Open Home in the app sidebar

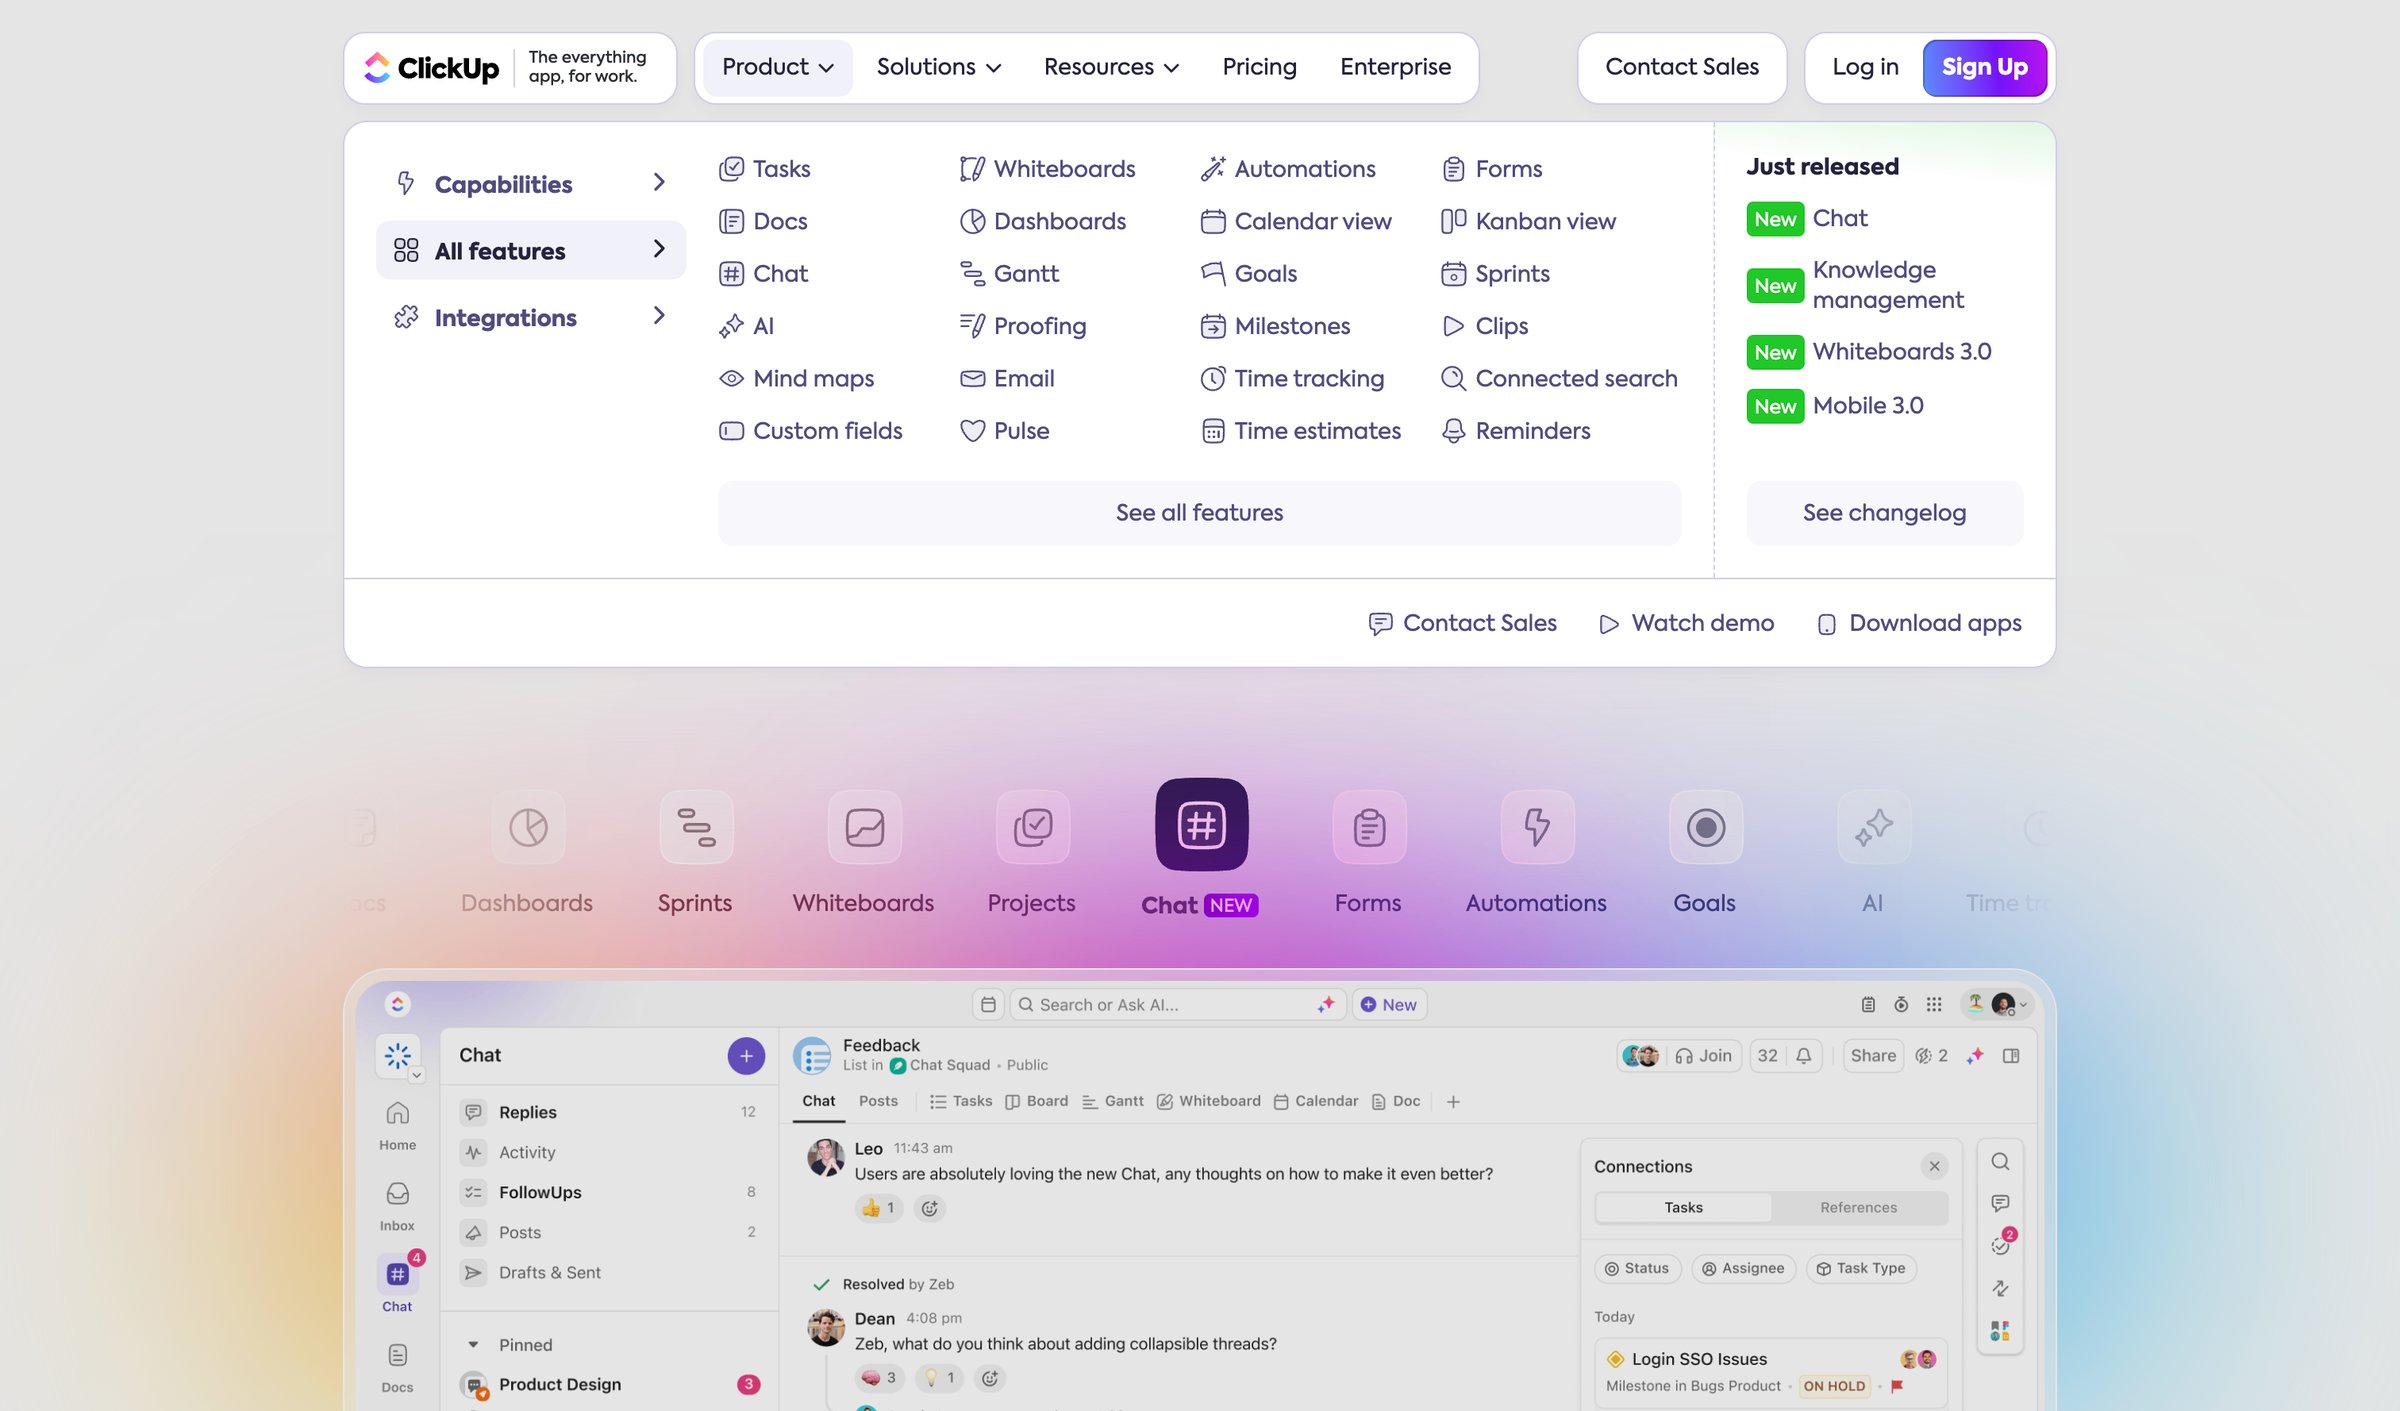(x=397, y=1125)
